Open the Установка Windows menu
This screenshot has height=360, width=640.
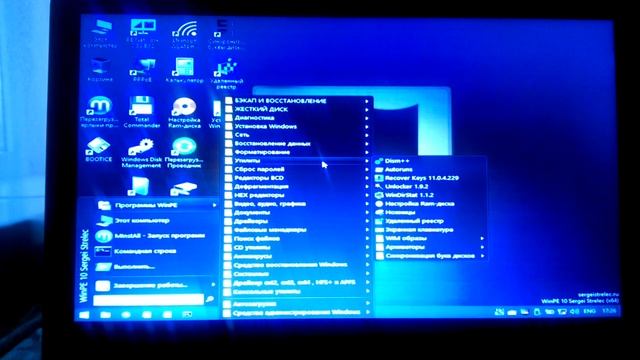(298, 127)
